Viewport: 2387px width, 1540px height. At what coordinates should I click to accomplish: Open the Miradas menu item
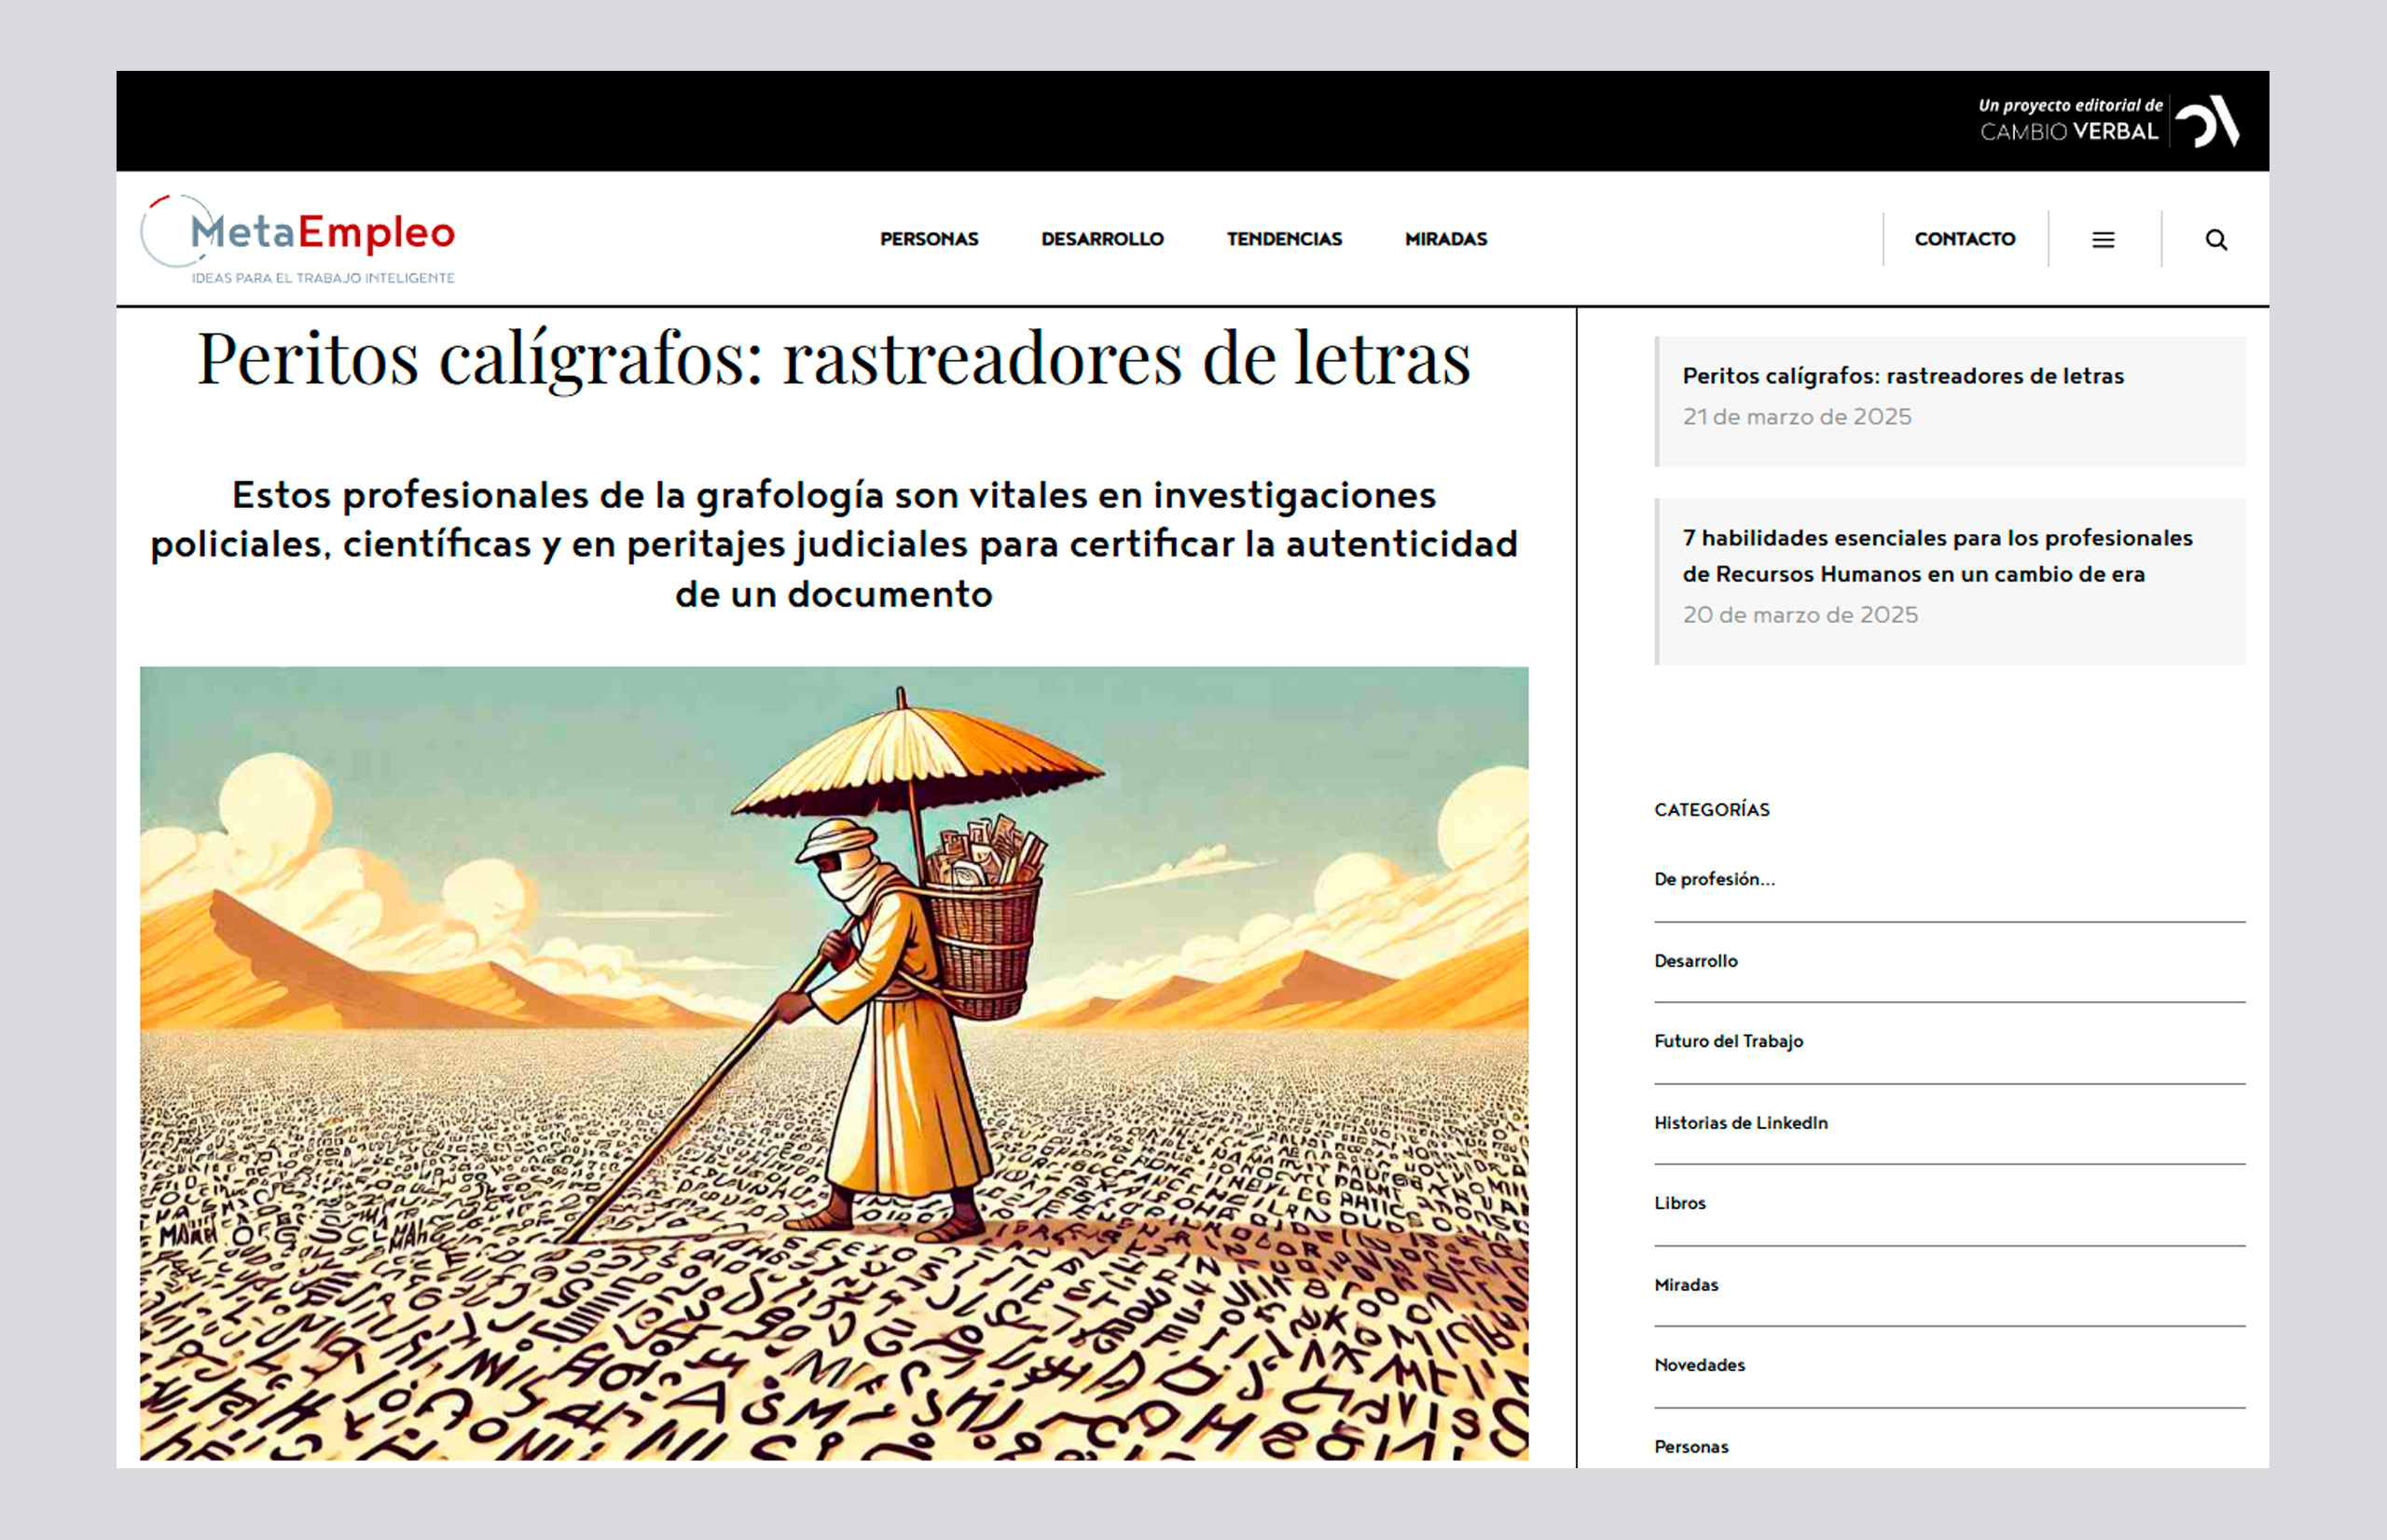(x=1446, y=239)
